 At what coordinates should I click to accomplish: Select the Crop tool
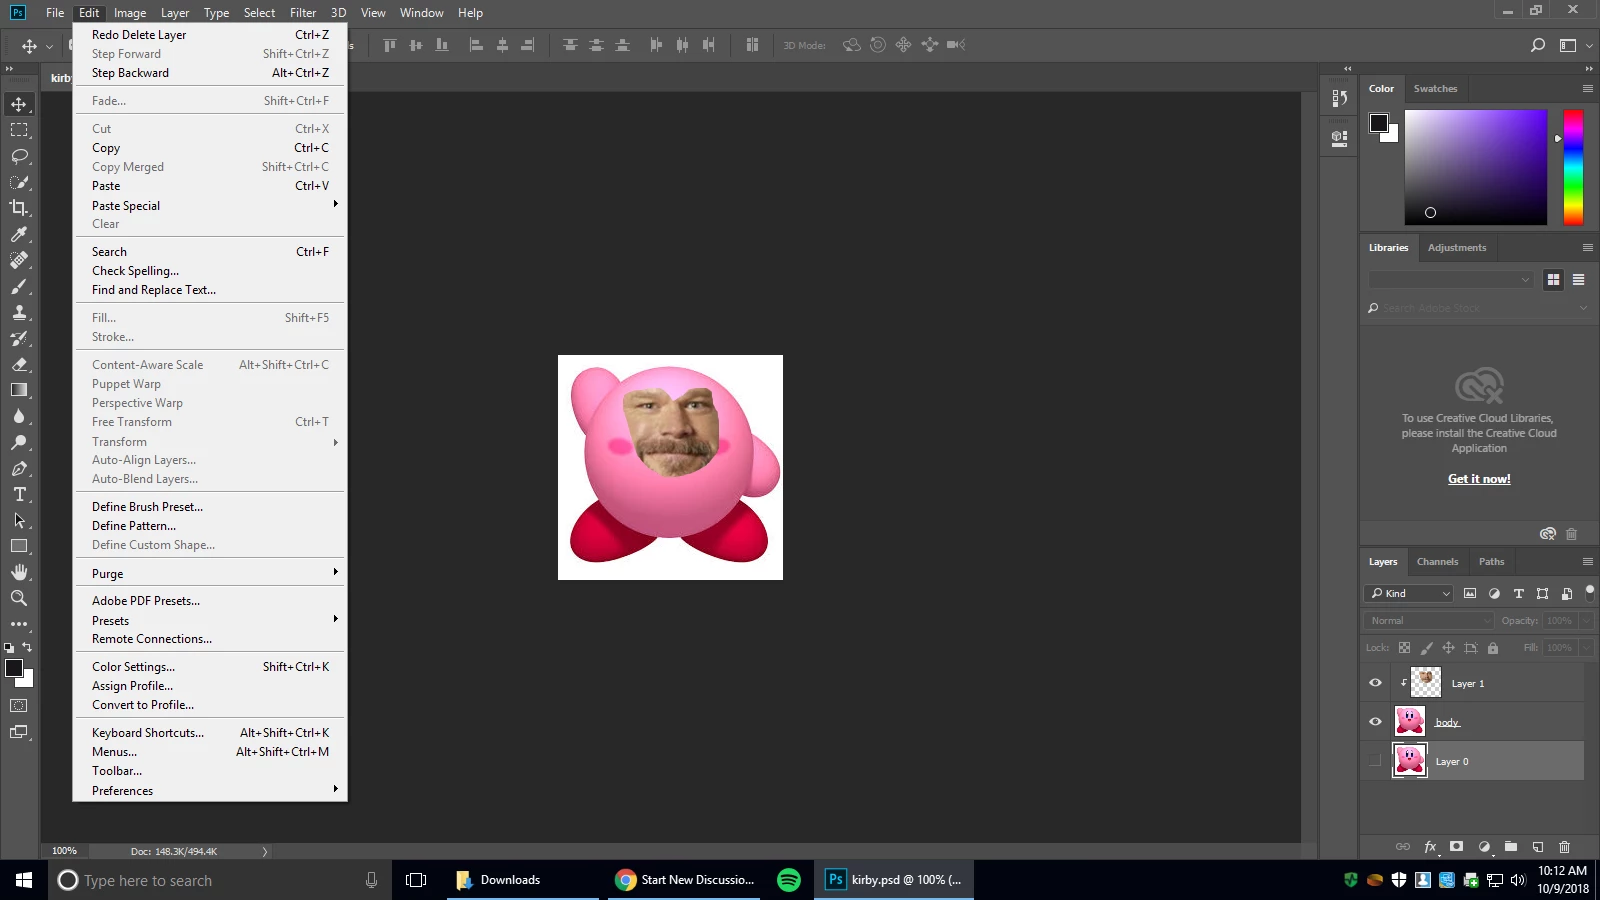pos(19,208)
